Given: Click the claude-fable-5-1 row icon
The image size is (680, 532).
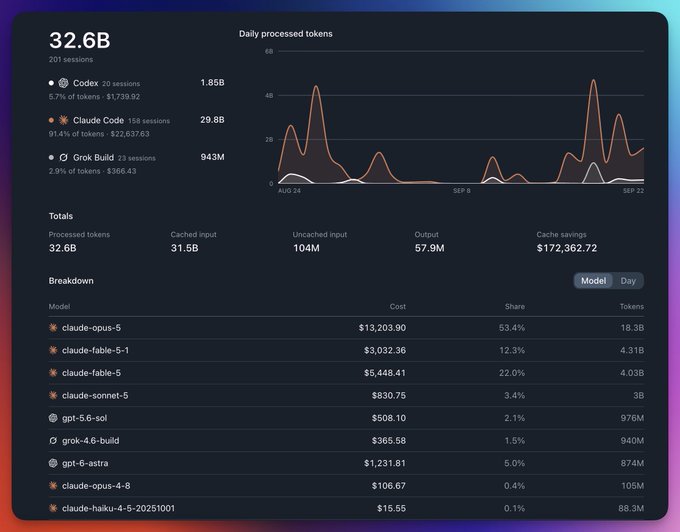Looking at the screenshot, I should [x=53, y=350].
